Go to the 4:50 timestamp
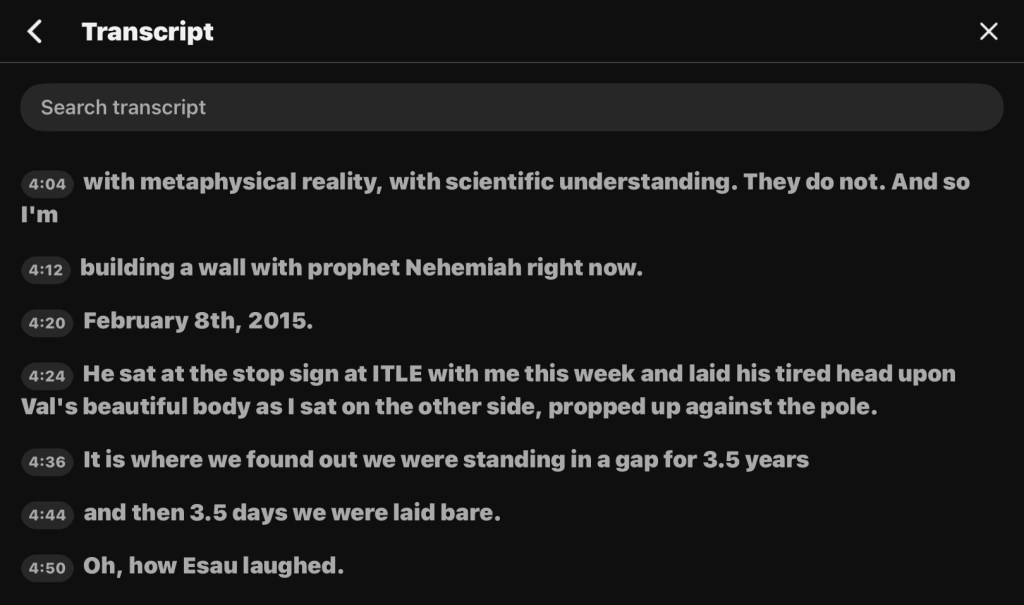Viewport: 1024px width, 605px height. [x=47, y=568]
